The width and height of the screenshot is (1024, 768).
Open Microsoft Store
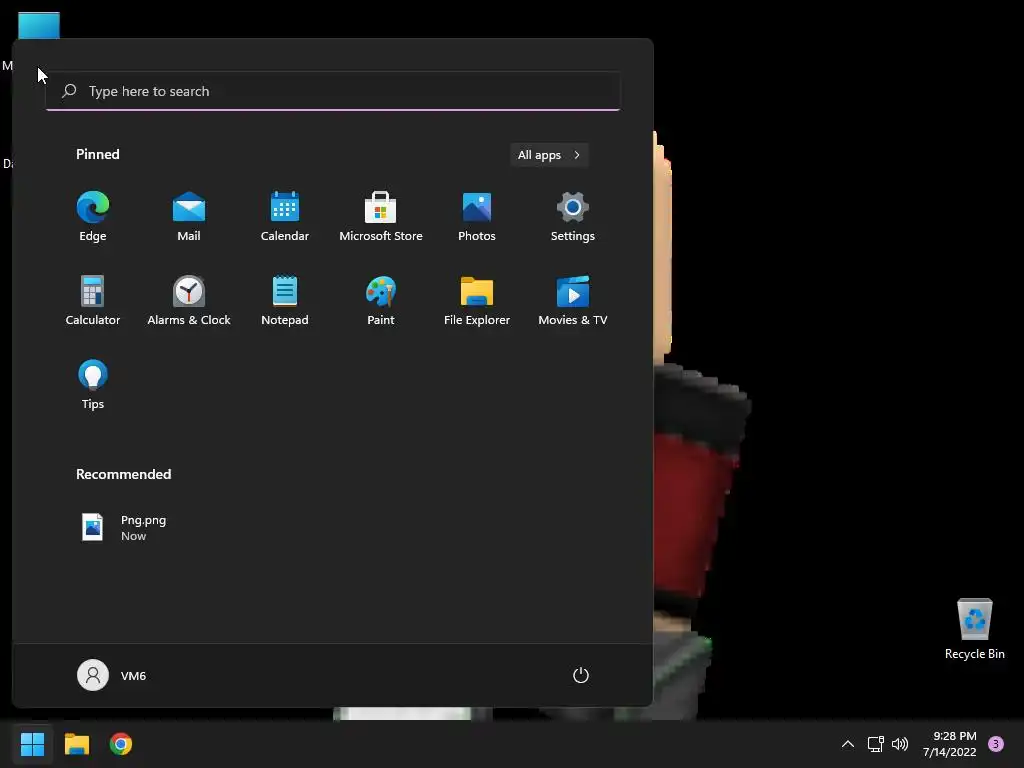point(381,217)
